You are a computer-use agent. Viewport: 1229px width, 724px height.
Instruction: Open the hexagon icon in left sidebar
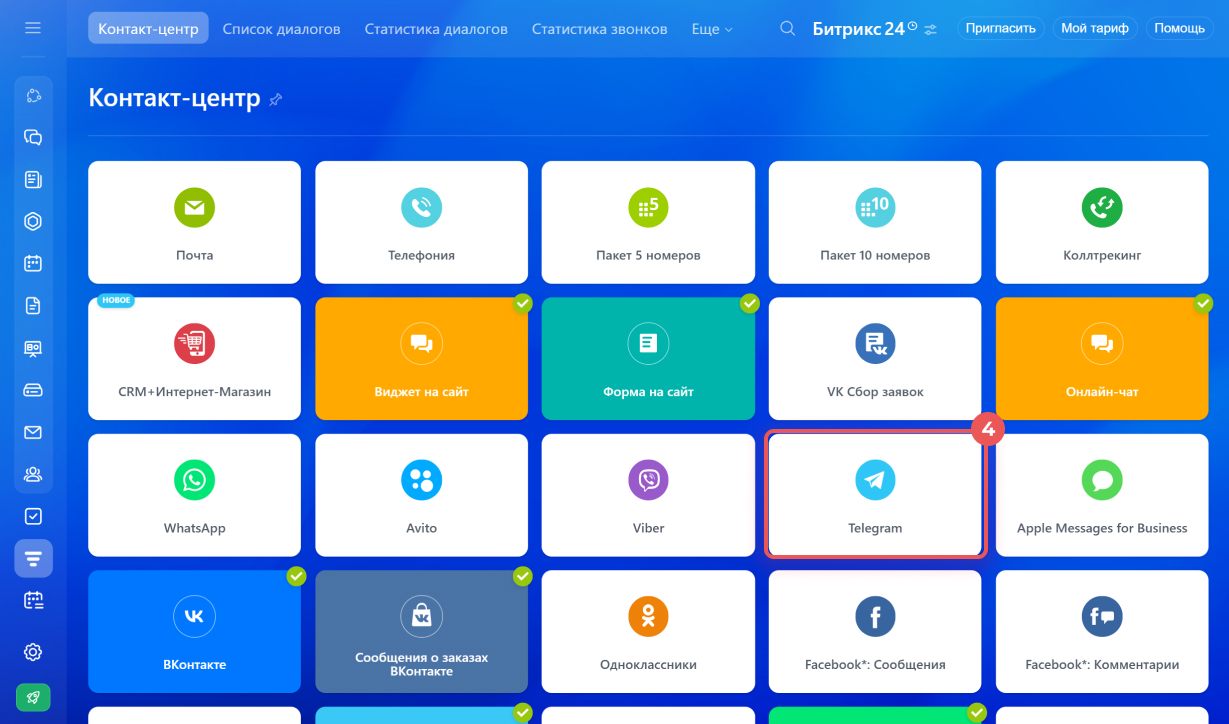(33, 222)
